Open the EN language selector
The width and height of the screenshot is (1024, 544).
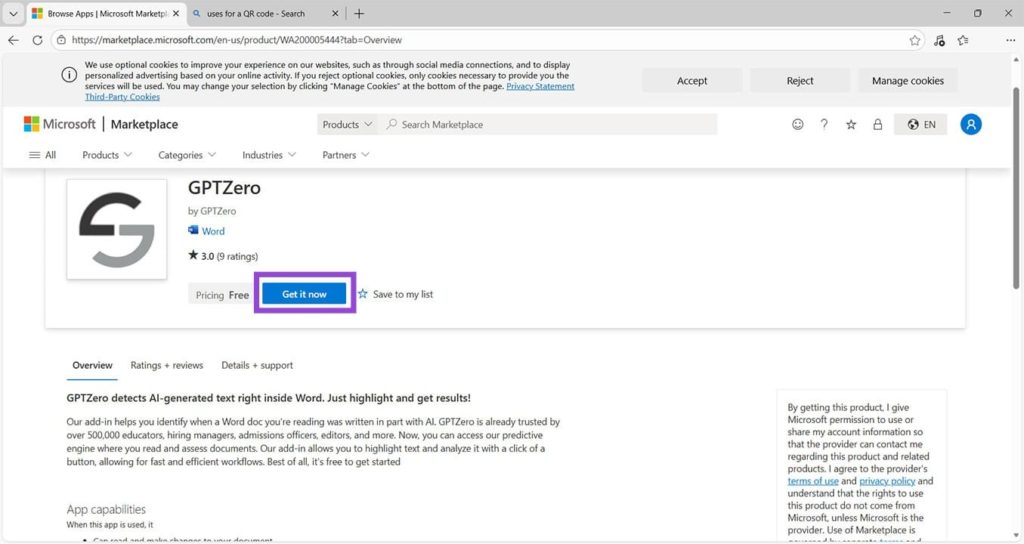click(x=921, y=124)
